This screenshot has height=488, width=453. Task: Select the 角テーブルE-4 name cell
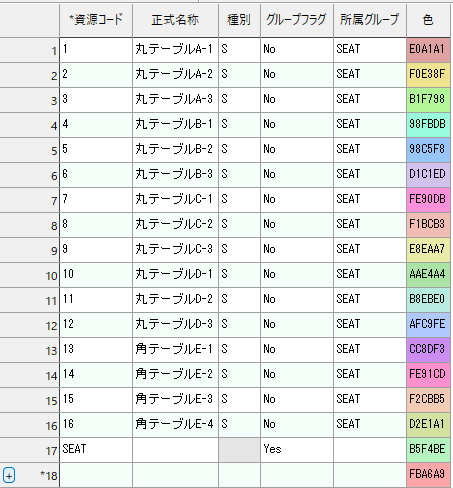[x=175, y=424]
